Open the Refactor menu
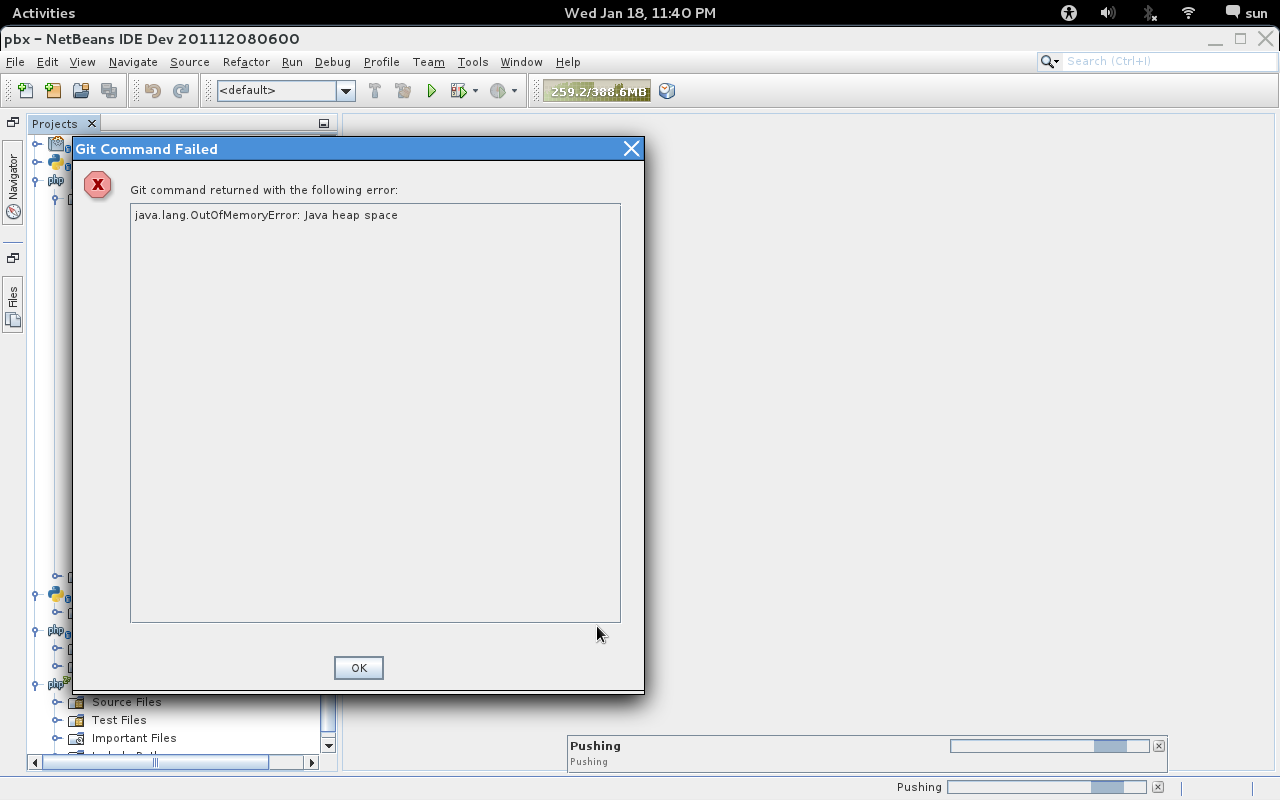The width and height of the screenshot is (1280, 800). pos(246,62)
